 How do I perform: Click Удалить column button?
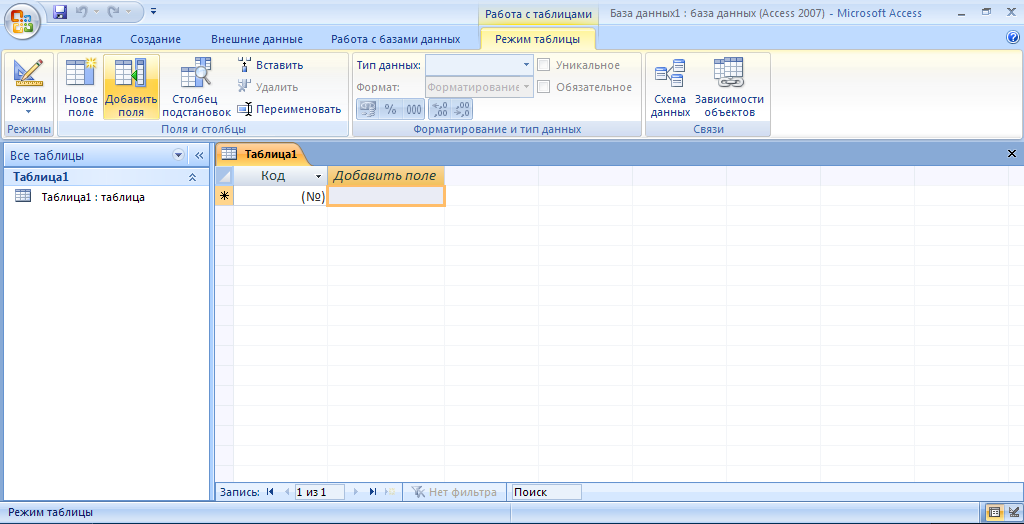tap(268, 87)
